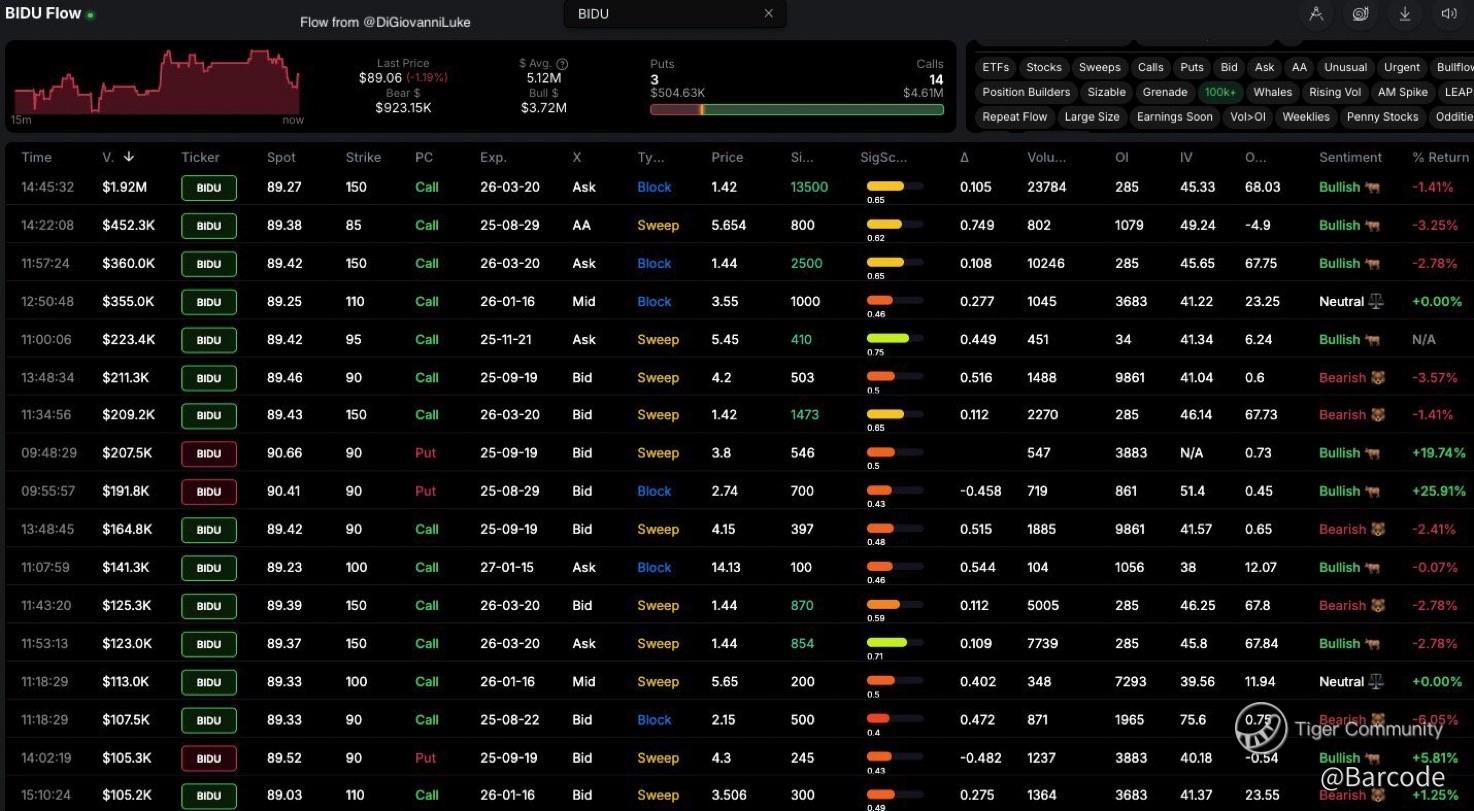Sort by the Strike column header
This screenshot has height=811, width=1474.
[363, 157]
